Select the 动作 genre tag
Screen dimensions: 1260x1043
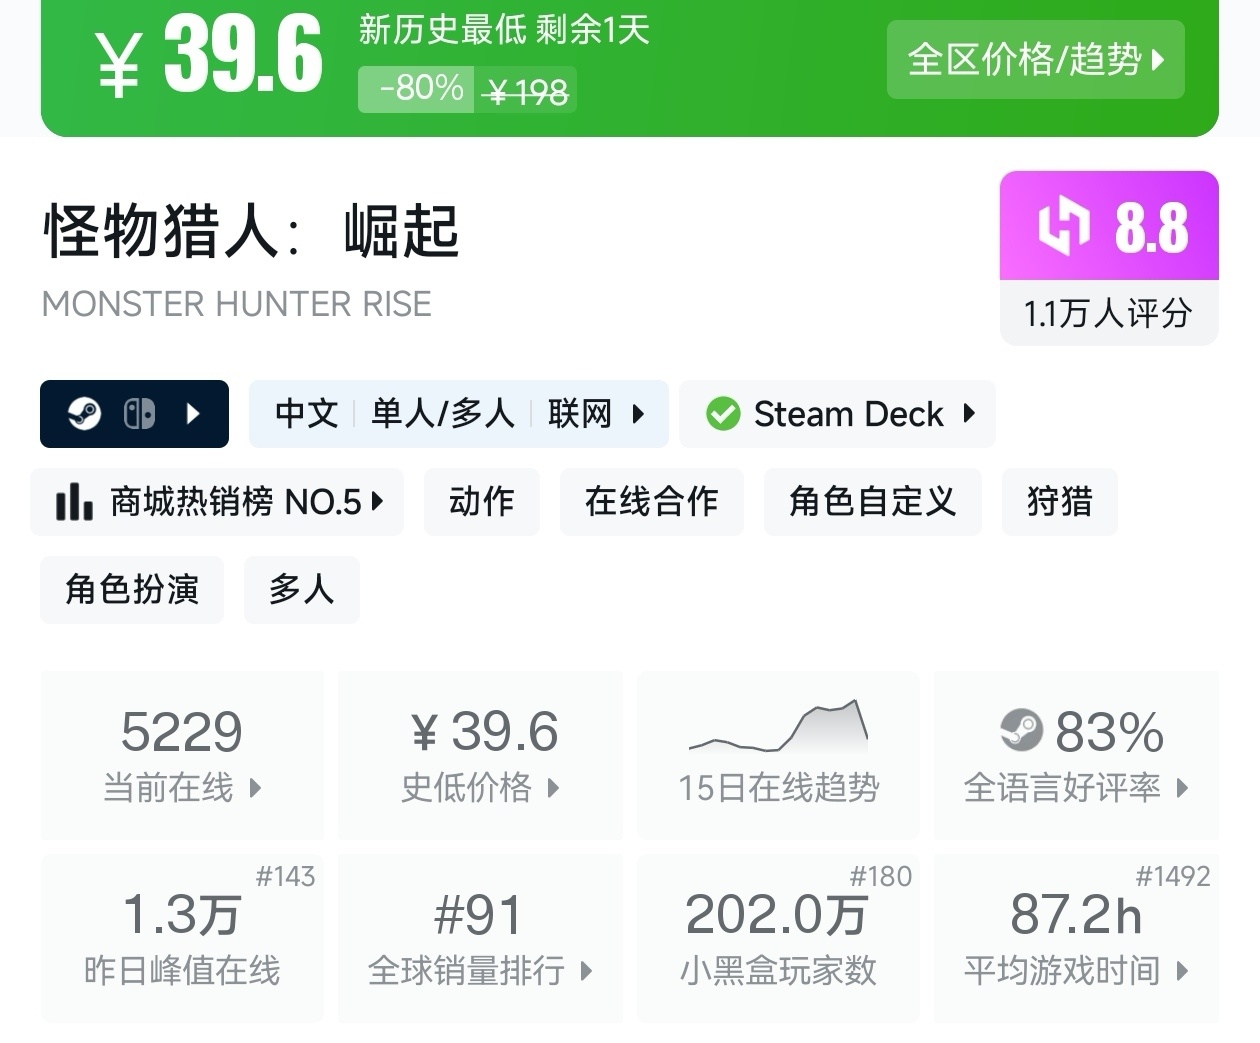pos(481,501)
